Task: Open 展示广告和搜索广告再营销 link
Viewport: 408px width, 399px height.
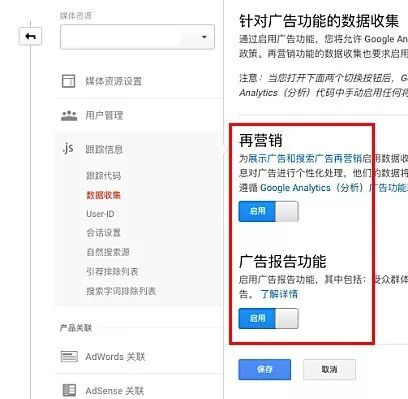Action: coord(305,158)
